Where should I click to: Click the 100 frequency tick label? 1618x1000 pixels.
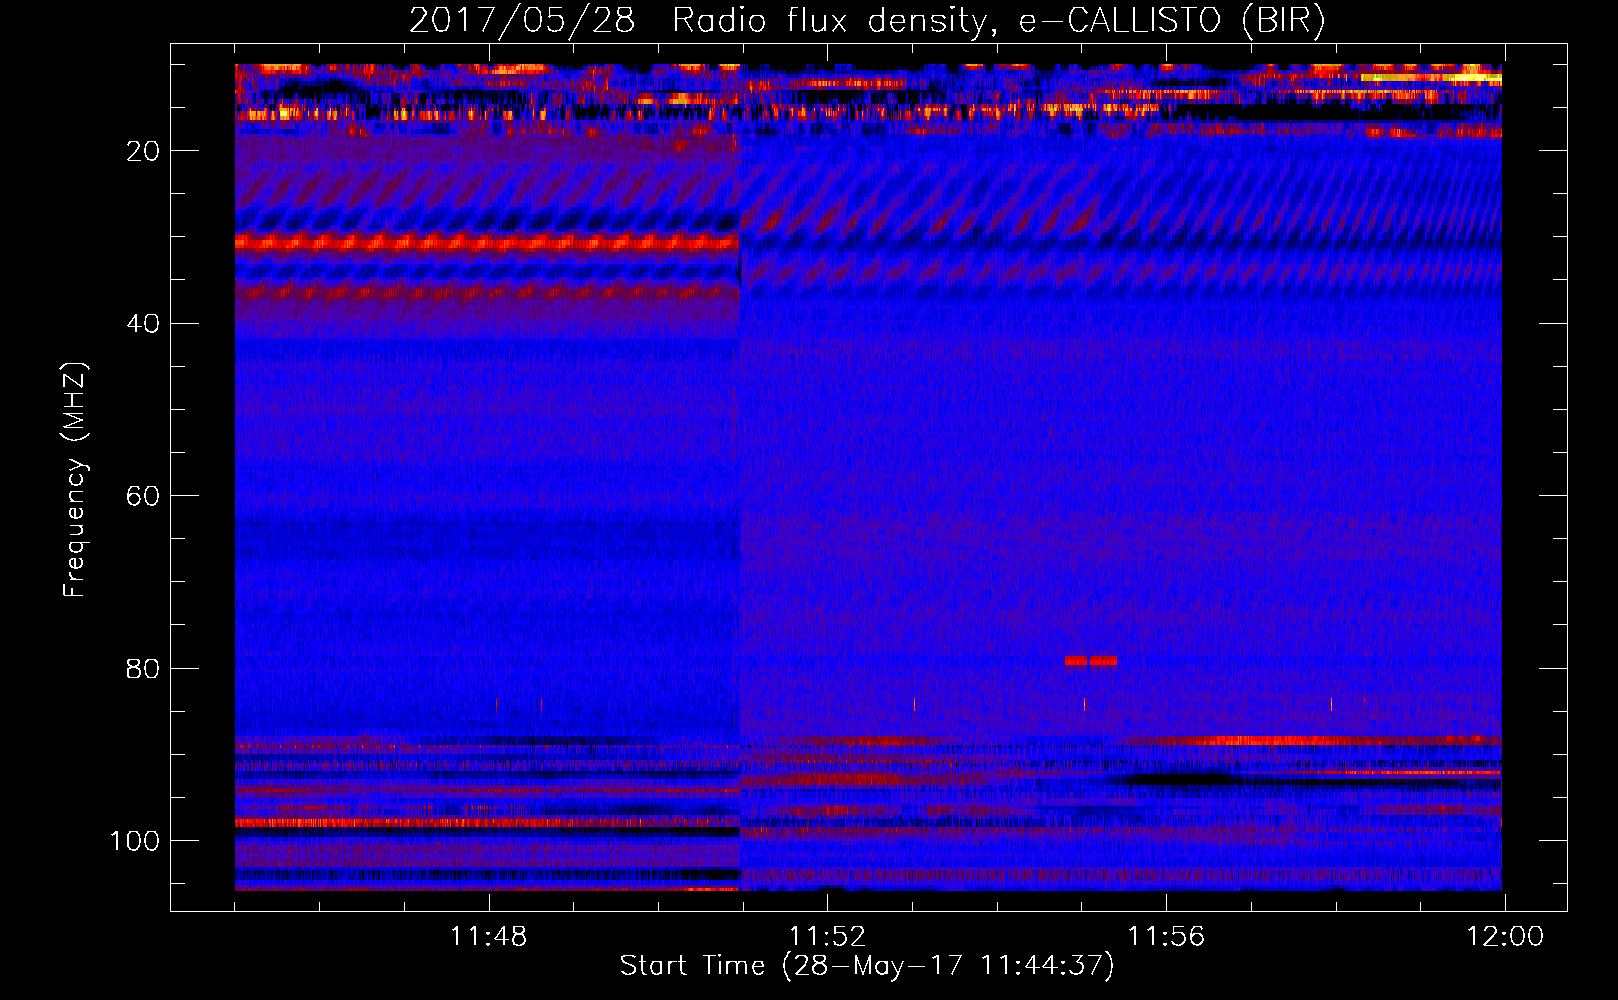(x=135, y=841)
